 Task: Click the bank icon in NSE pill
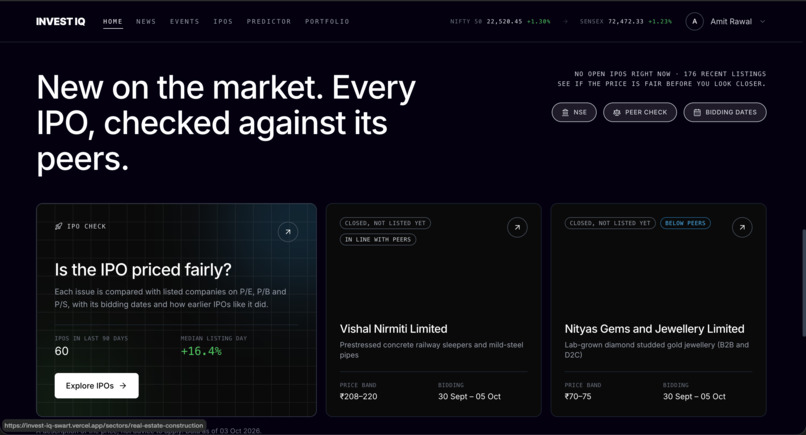(565, 112)
